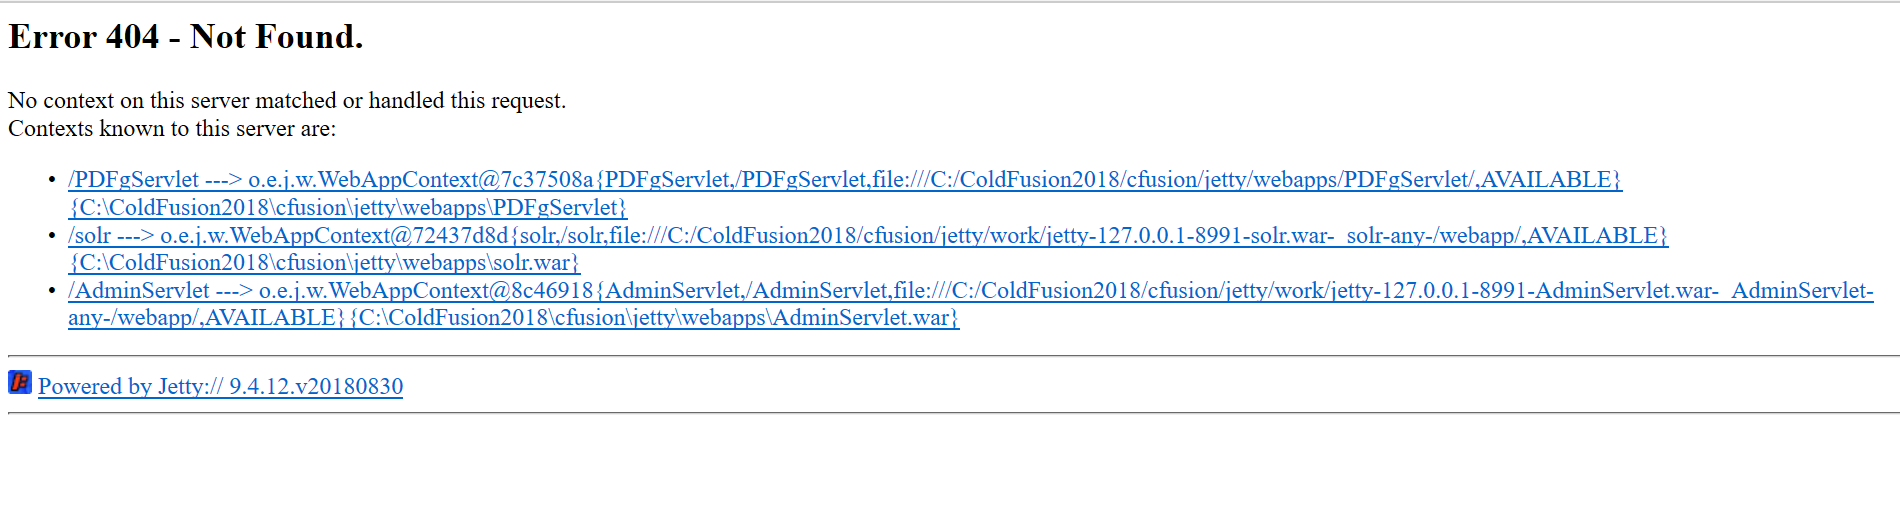Image resolution: width=1900 pixels, height=532 pixels.
Task: Click the webapps\PDFgServlet Windows path text
Action: tap(348, 208)
